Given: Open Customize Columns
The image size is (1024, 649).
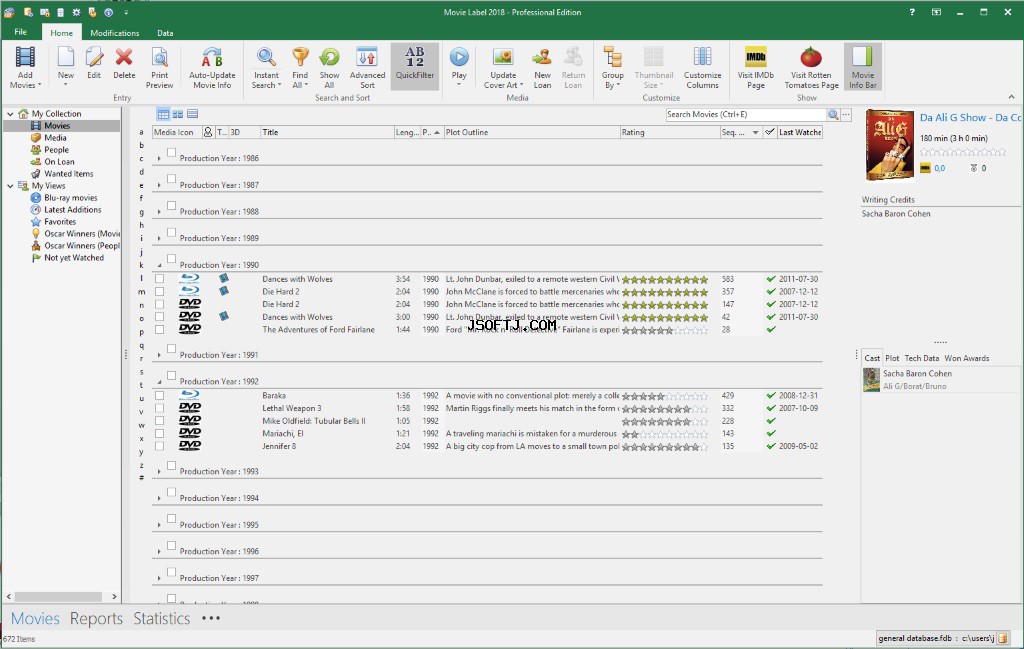Looking at the screenshot, I should (702, 67).
